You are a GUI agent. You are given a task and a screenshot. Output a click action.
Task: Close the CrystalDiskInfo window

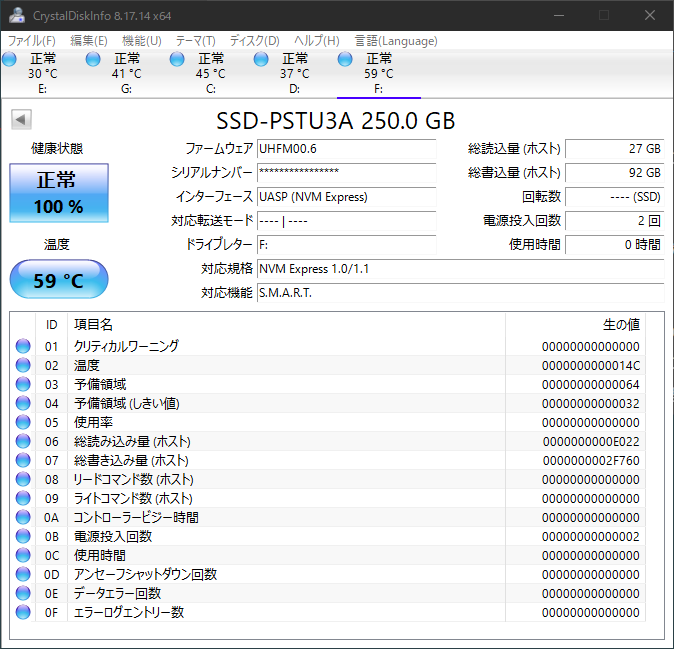(x=649, y=15)
